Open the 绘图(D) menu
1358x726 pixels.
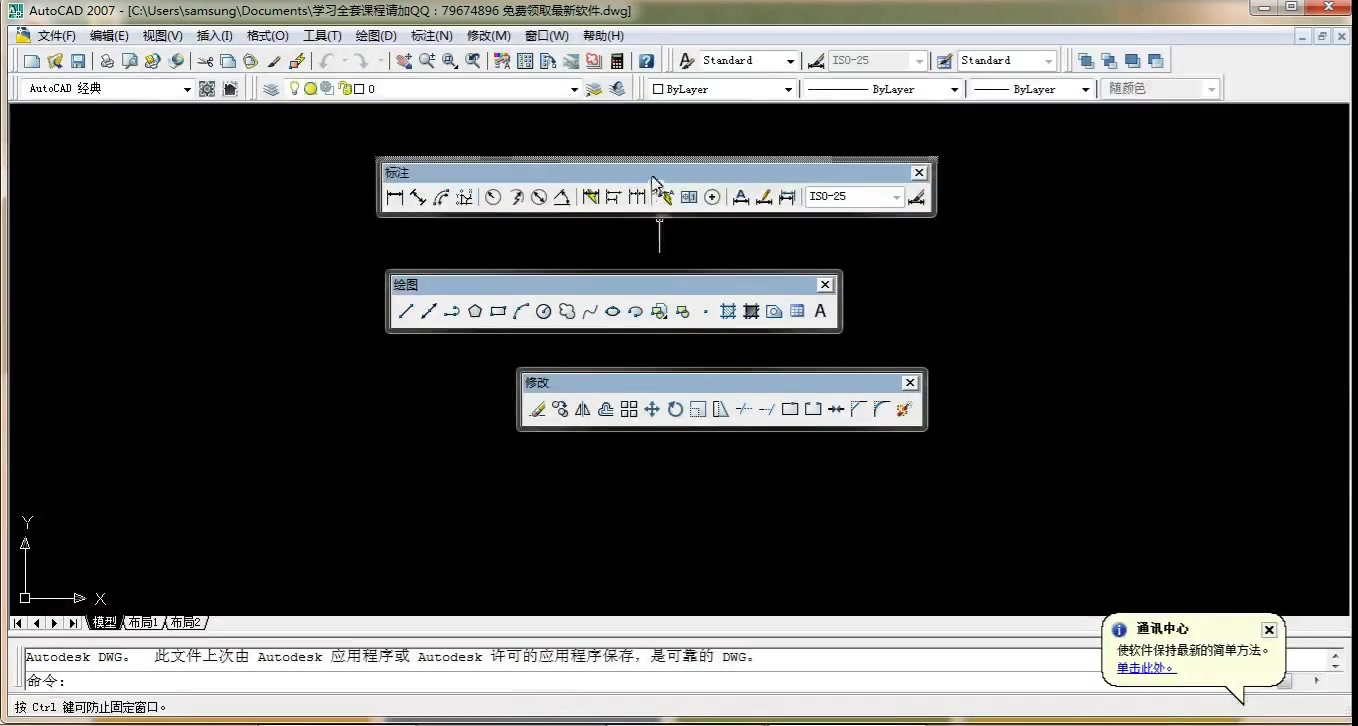click(x=375, y=35)
